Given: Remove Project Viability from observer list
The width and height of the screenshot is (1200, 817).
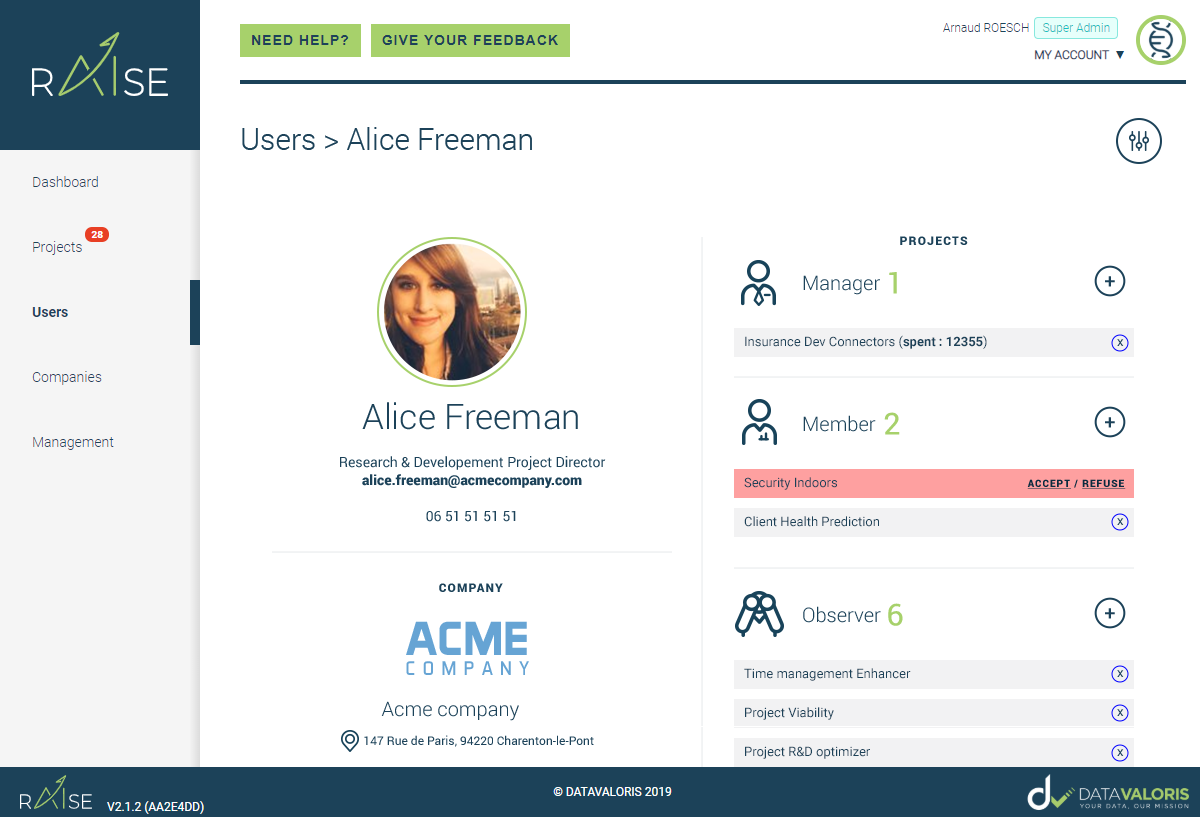Looking at the screenshot, I should tap(1120, 713).
